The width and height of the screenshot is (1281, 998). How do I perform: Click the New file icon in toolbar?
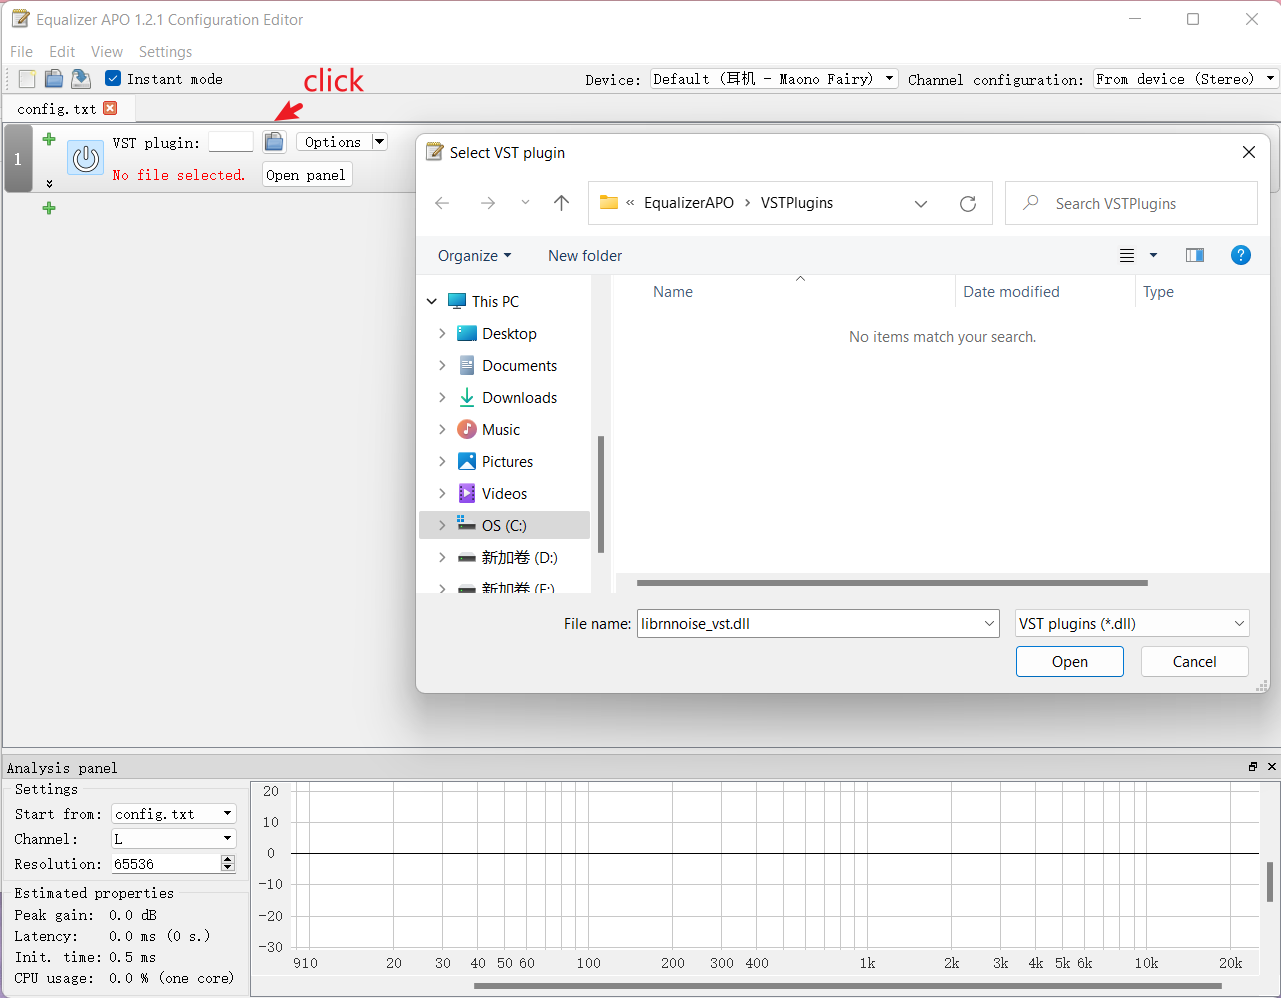pos(27,79)
